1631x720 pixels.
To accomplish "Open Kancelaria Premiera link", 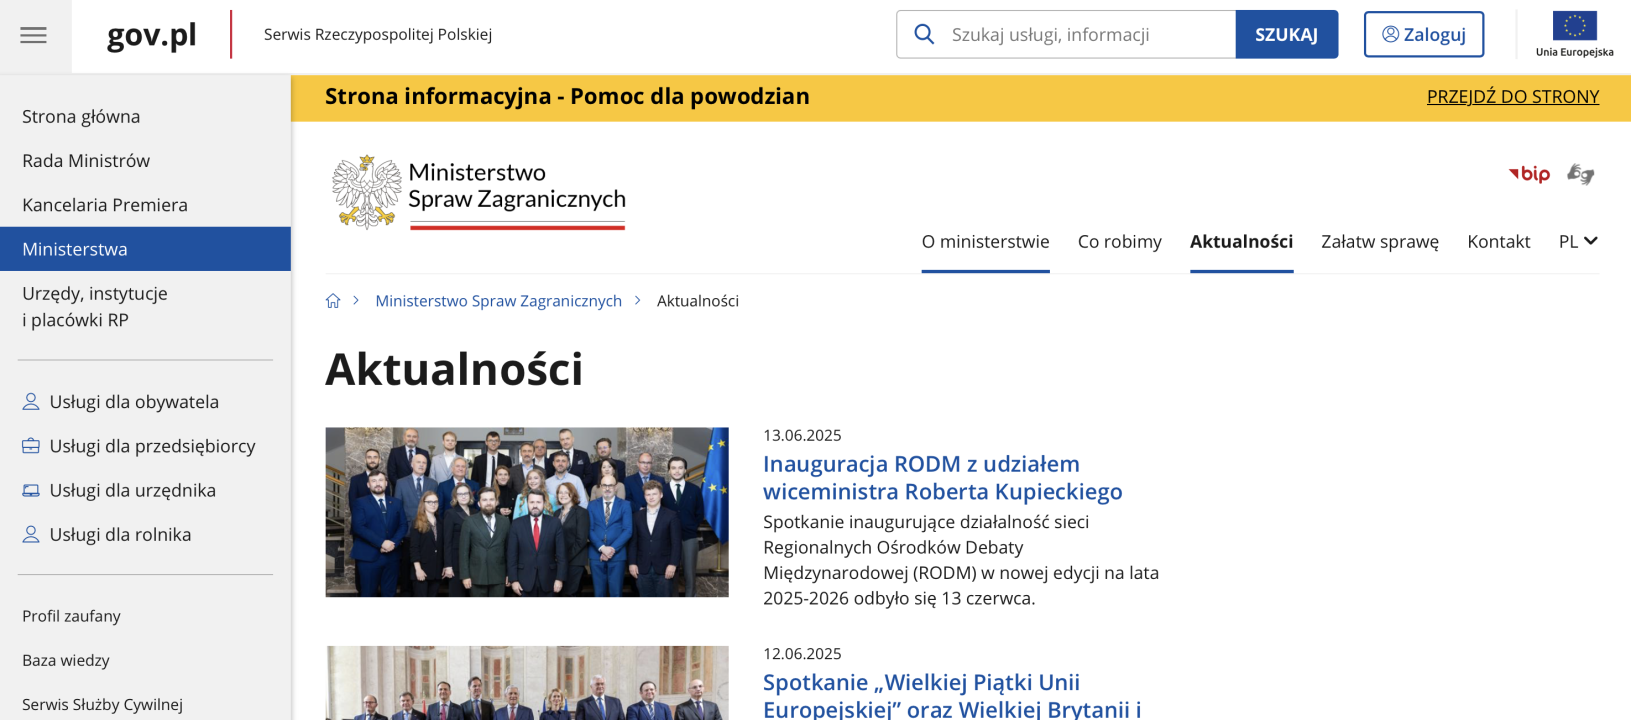I will coord(105,205).
